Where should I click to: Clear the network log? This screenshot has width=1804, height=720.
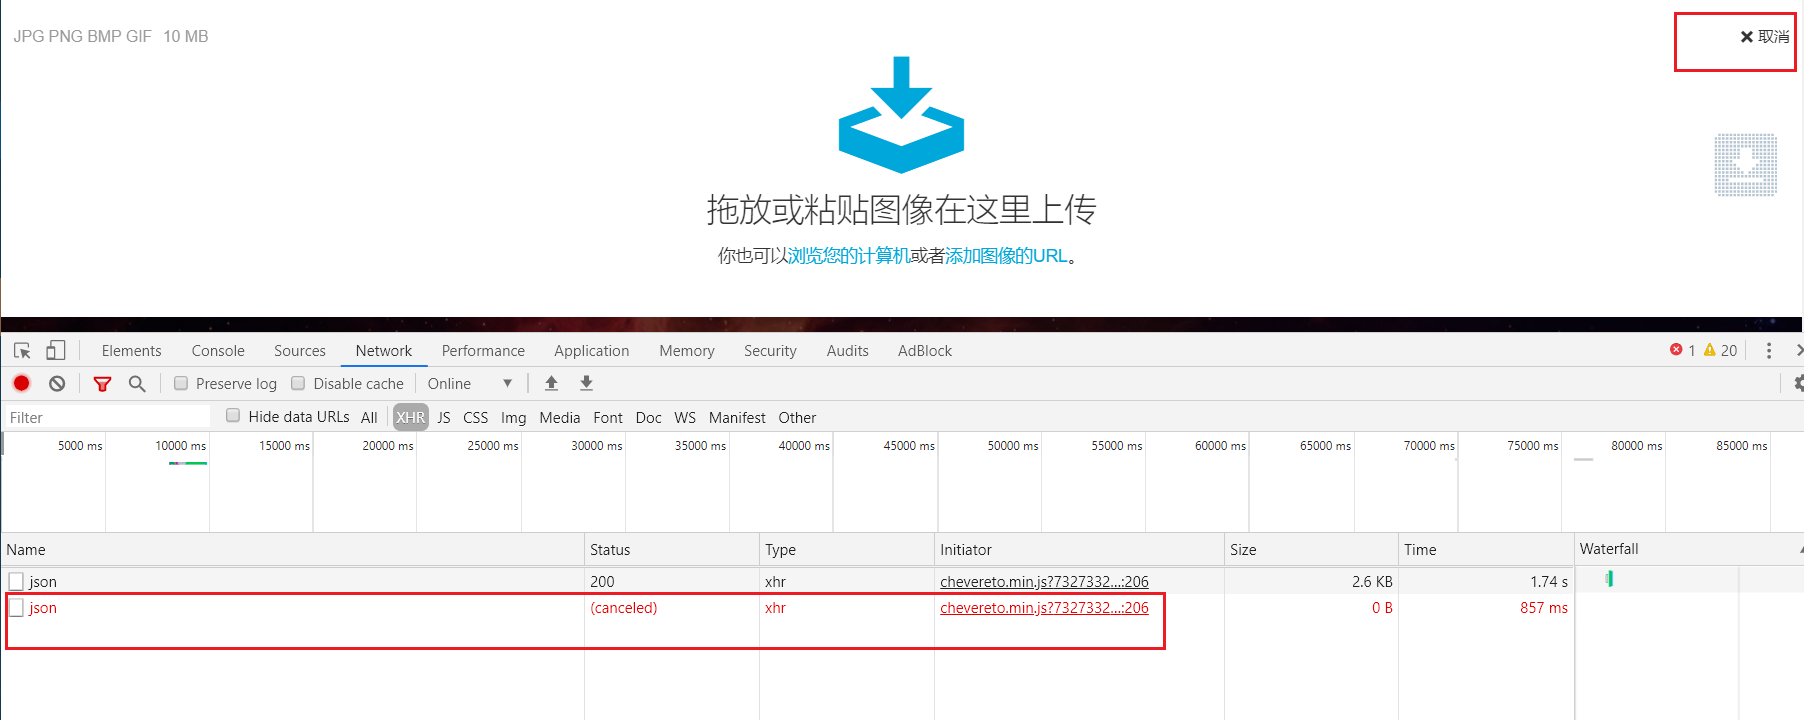57,384
